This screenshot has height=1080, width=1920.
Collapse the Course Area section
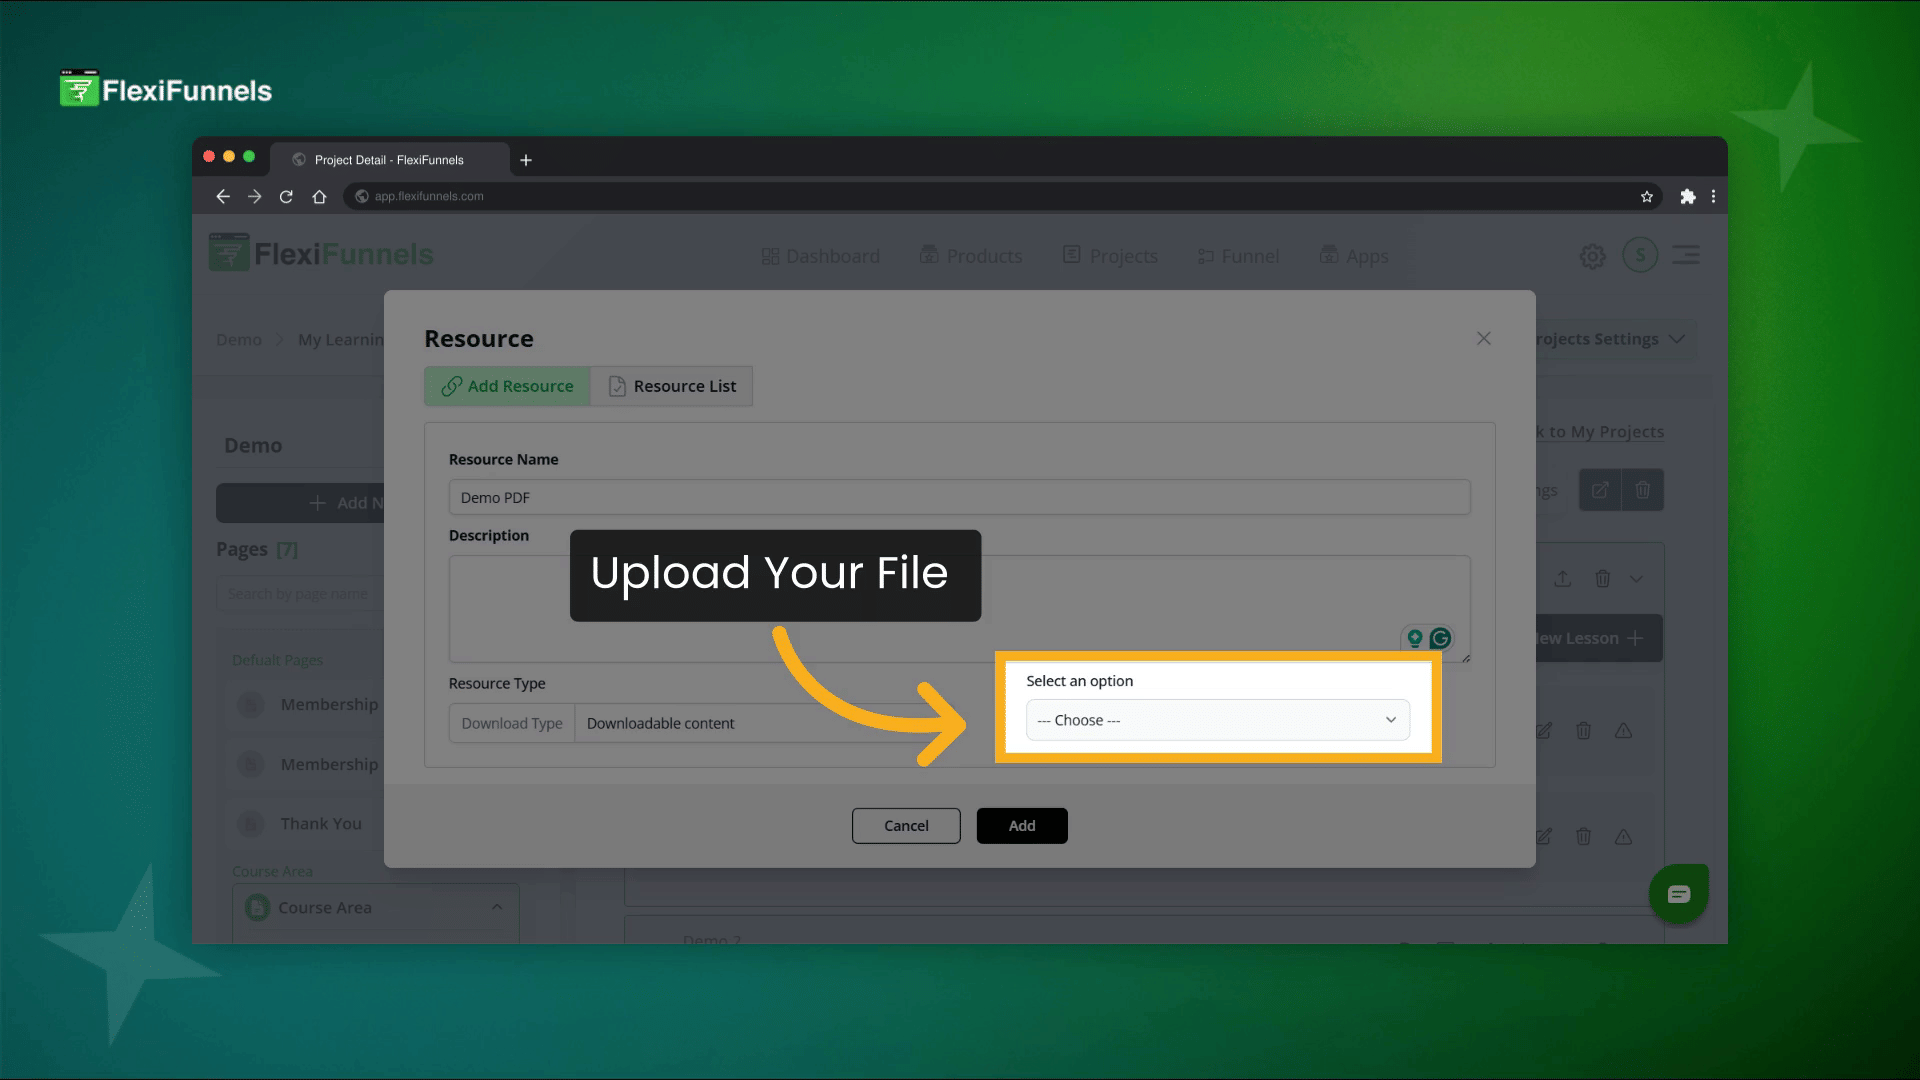(496, 907)
